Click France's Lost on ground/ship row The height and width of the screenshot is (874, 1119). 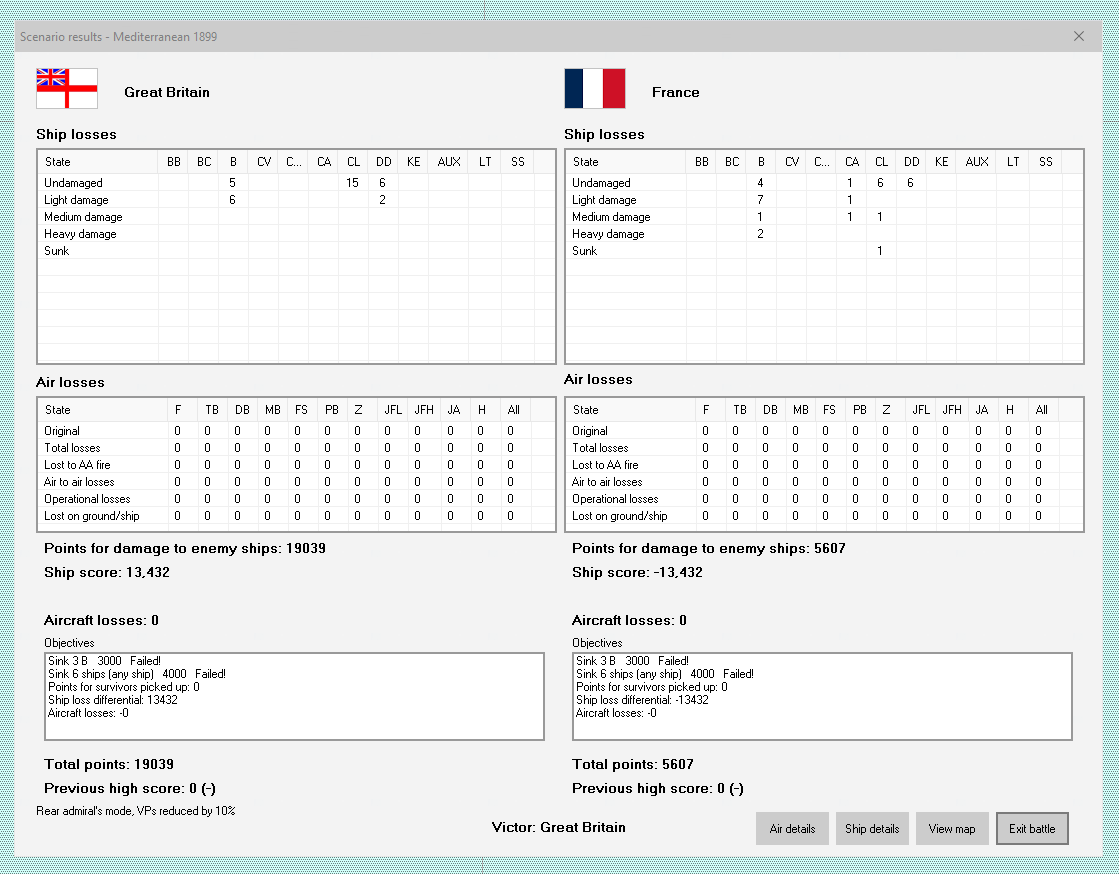[x=824, y=516]
